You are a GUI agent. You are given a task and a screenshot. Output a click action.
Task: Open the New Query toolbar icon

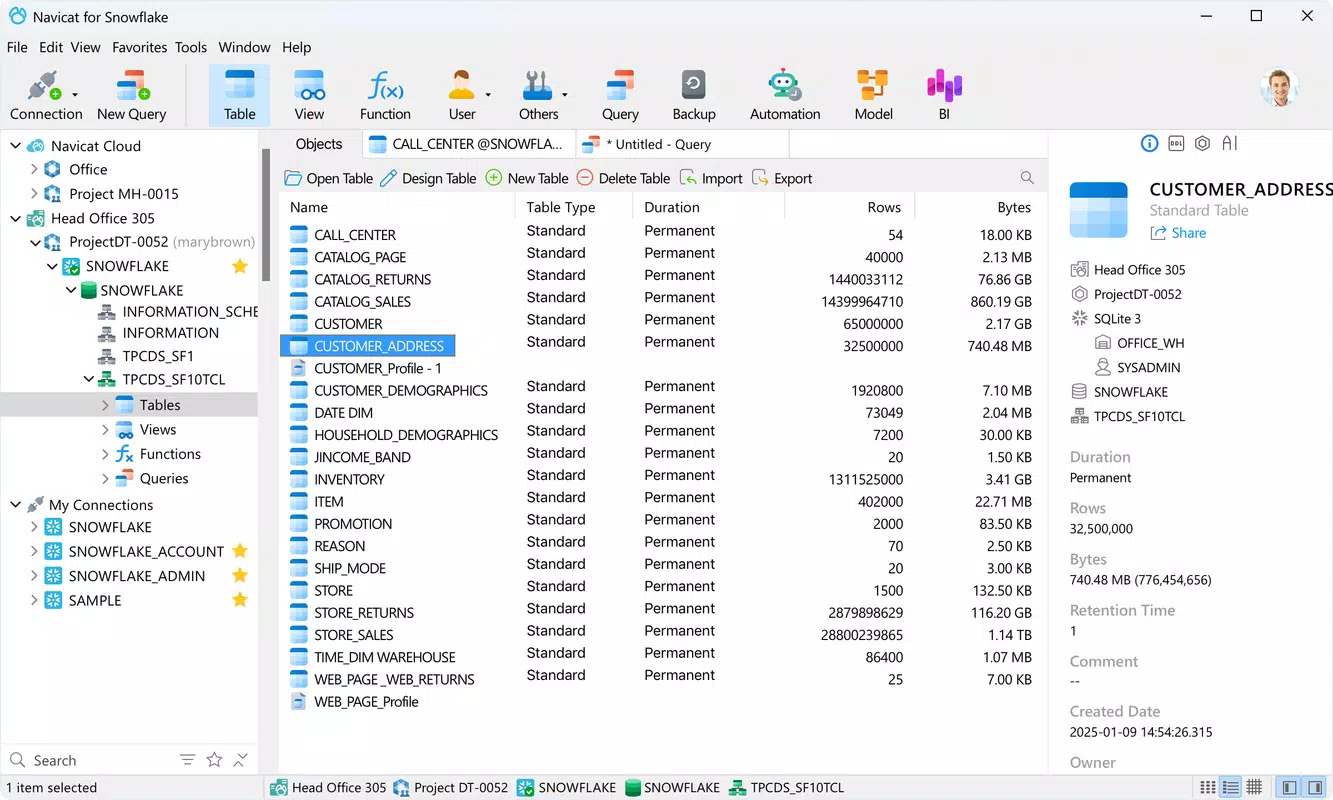pos(132,95)
